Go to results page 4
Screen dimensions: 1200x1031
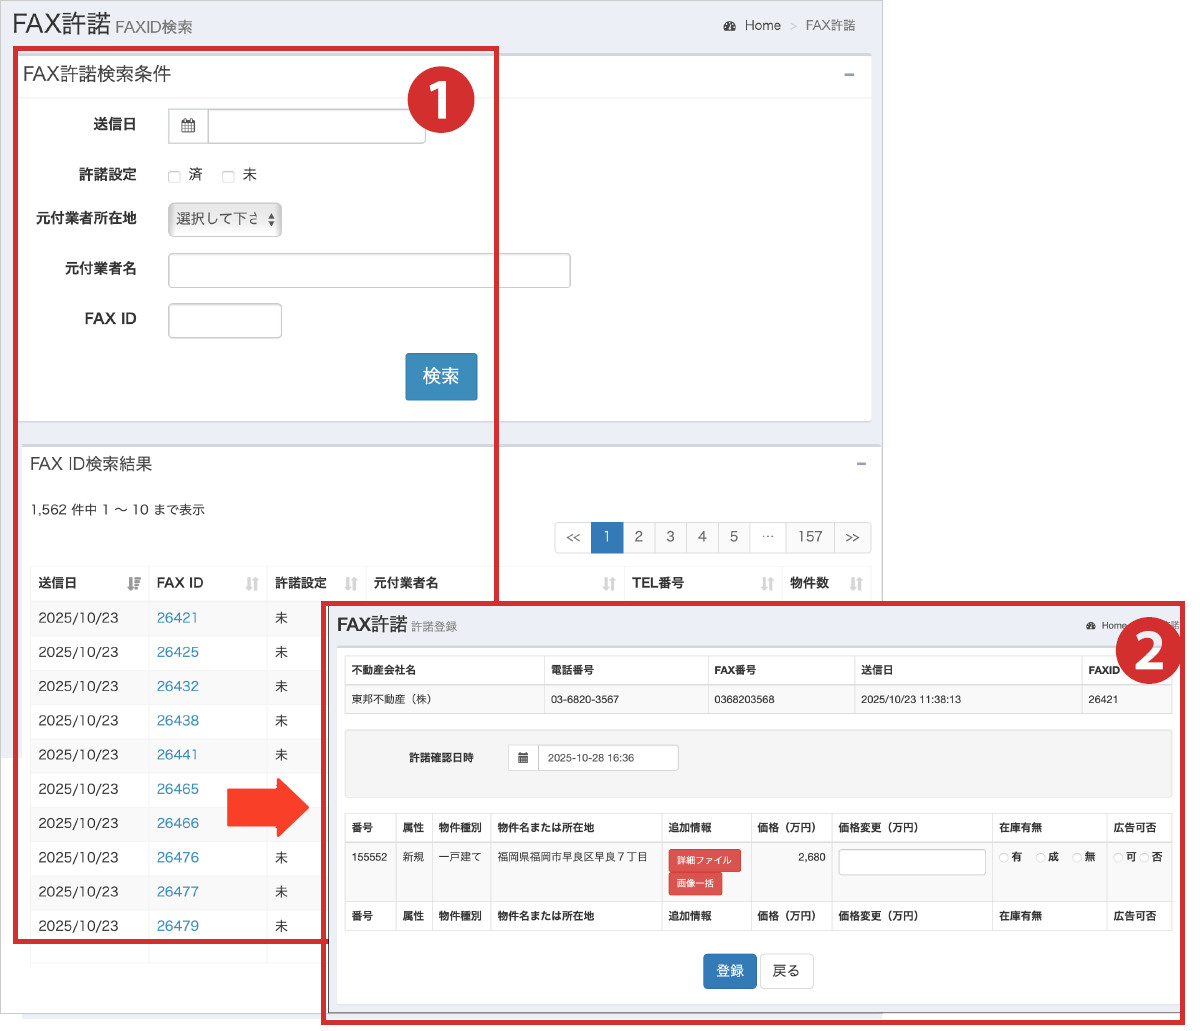coord(702,537)
